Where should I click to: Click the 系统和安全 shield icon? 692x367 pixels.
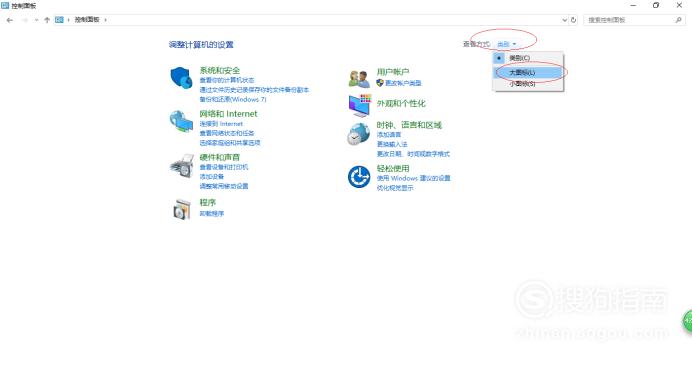click(181, 78)
